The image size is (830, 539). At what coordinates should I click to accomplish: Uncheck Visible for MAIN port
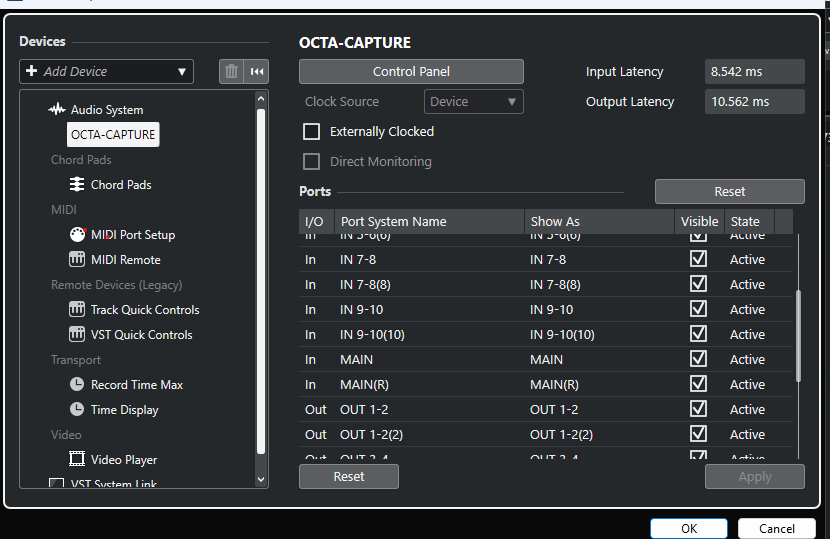[x=698, y=359]
